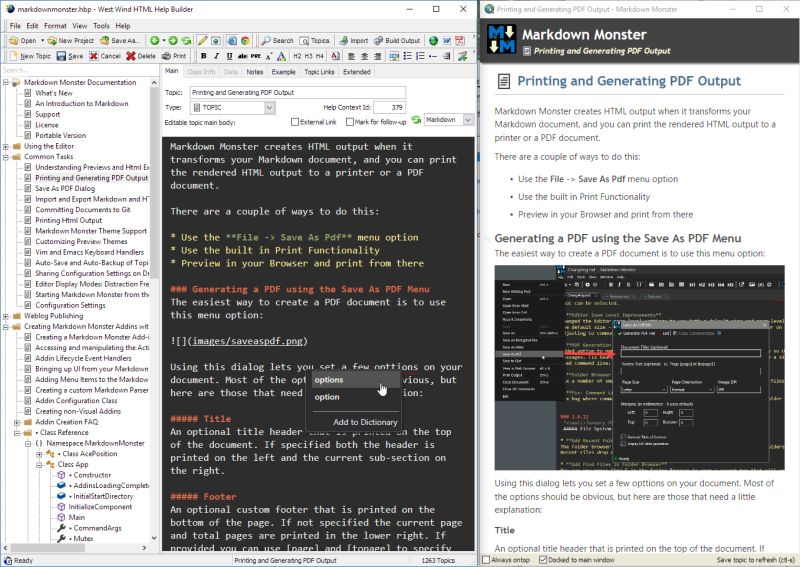This screenshot has height=567, width=800.
Task: Switch to the Notes tab
Action: coord(255,72)
